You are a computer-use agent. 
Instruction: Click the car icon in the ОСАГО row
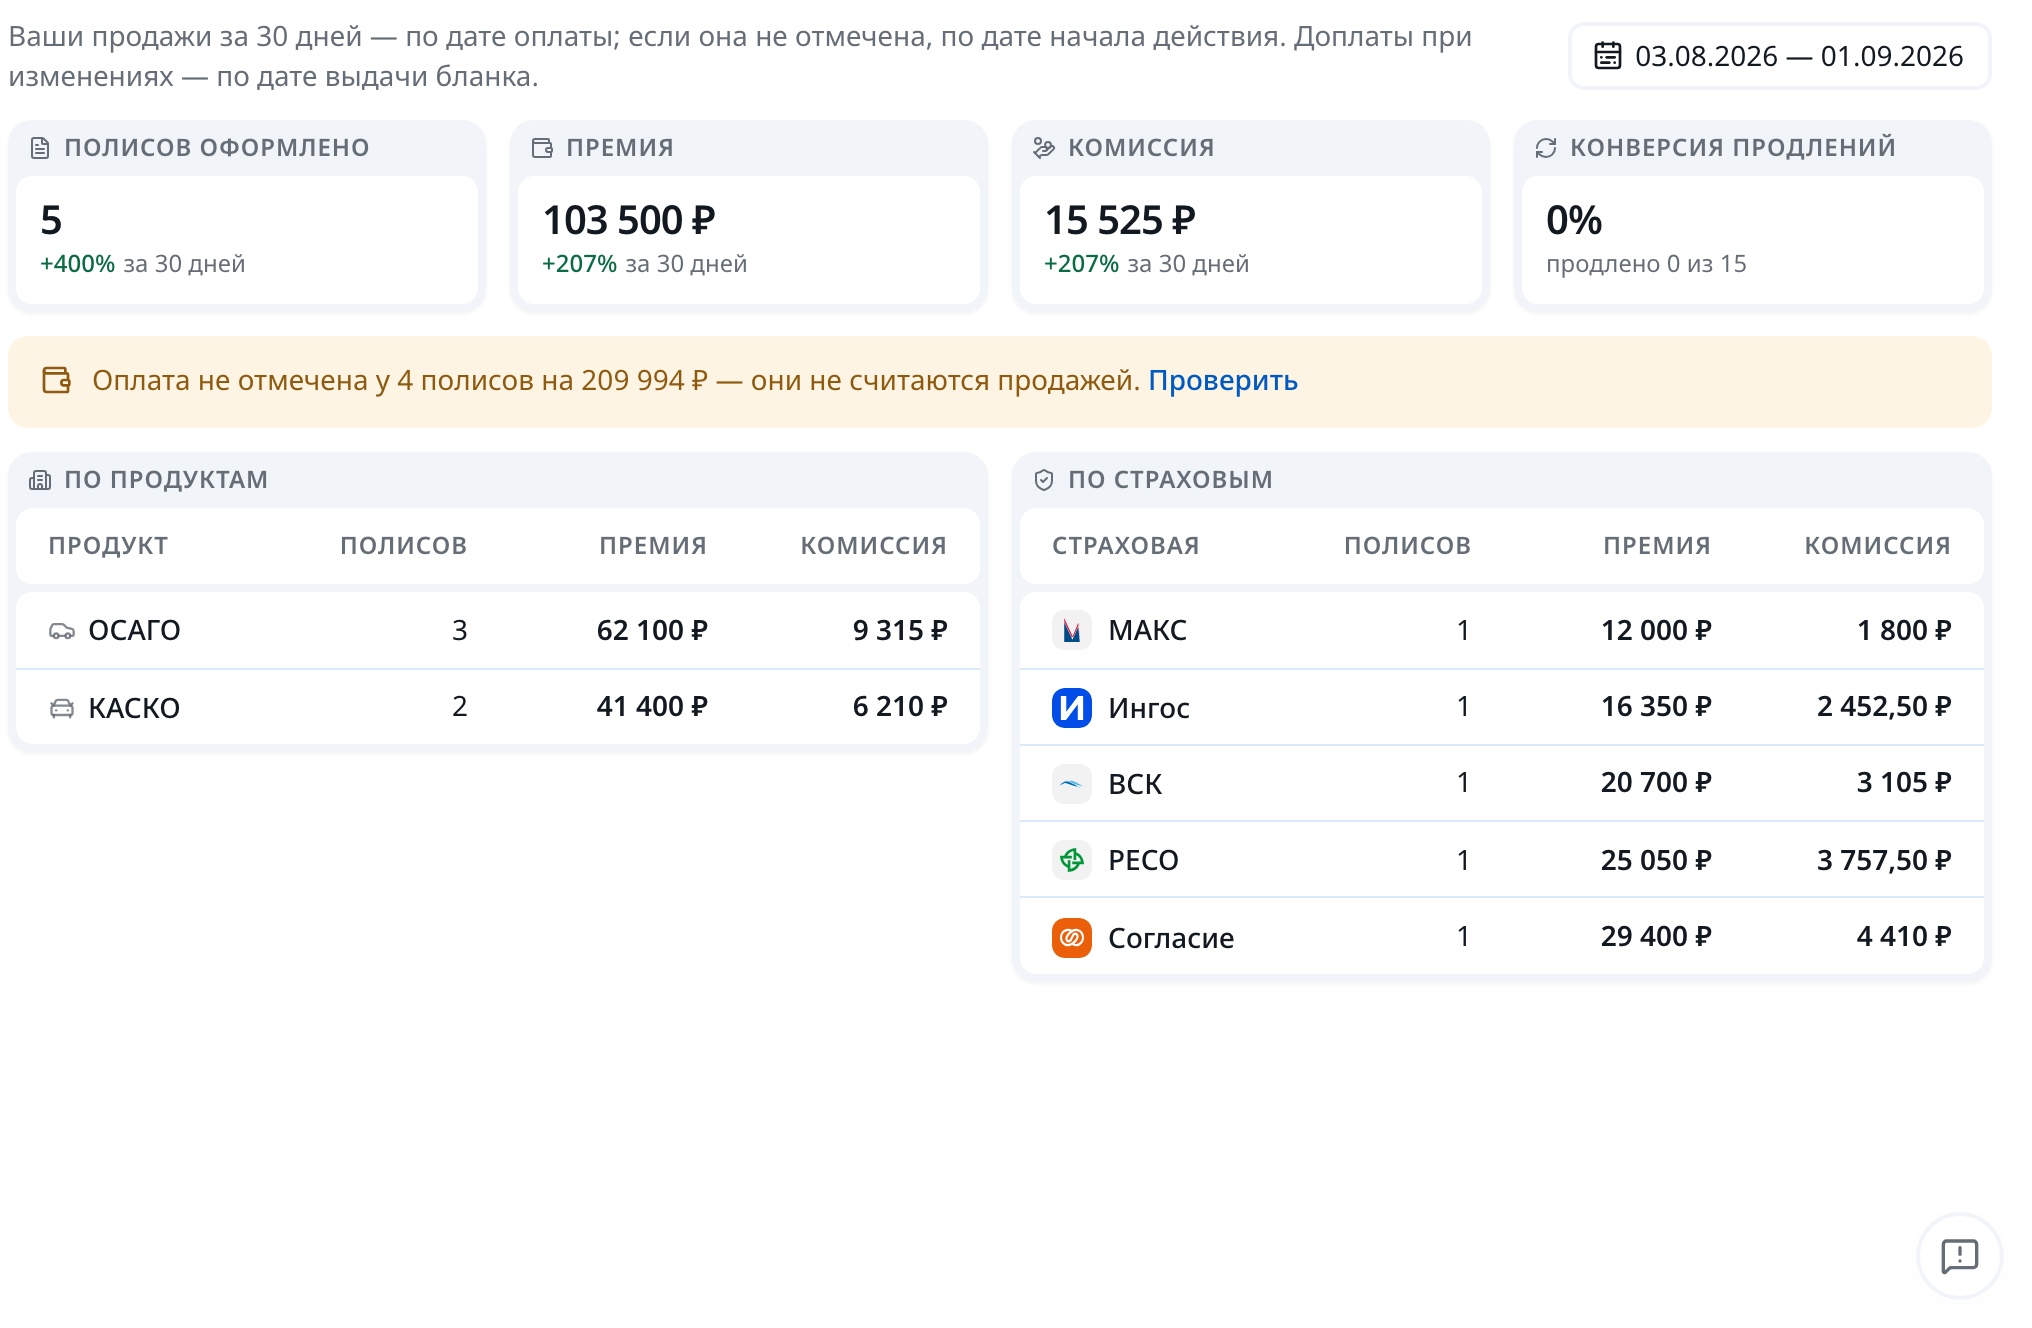[62, 630]
